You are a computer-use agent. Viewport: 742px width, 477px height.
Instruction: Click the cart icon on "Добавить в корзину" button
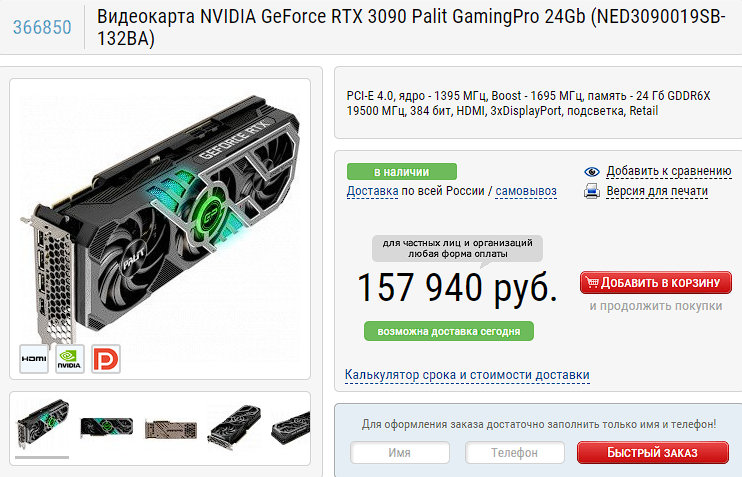tap(592, 283)
